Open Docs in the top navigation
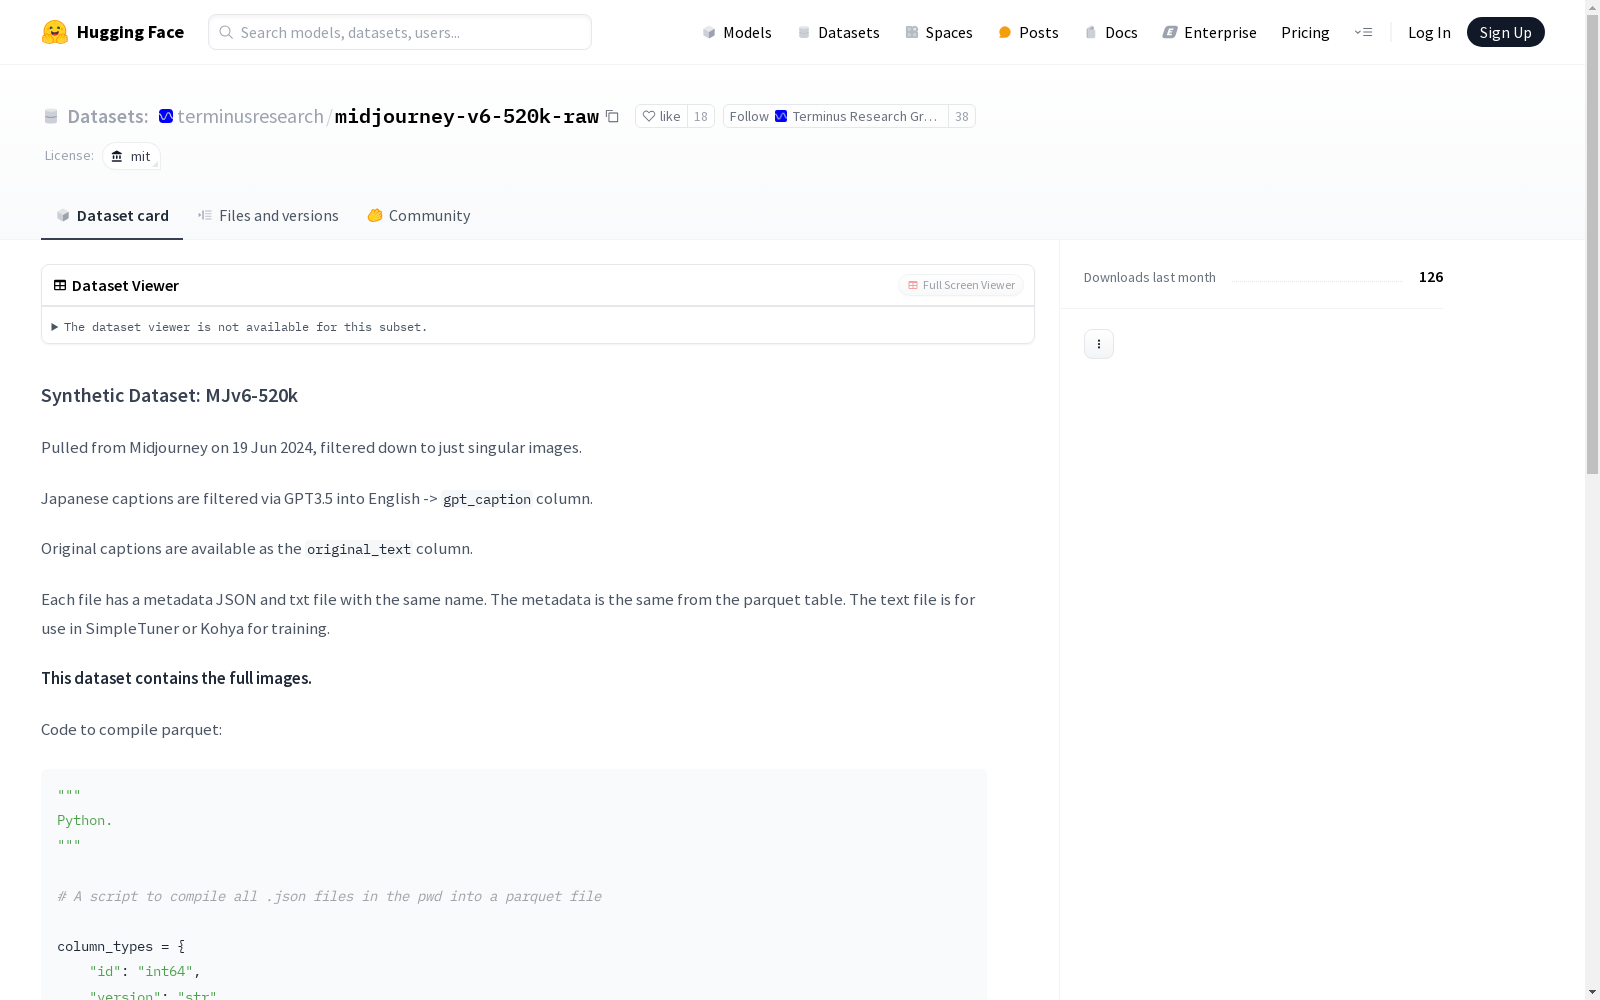1600x1000 pixels. click(x=1111, y=32)
